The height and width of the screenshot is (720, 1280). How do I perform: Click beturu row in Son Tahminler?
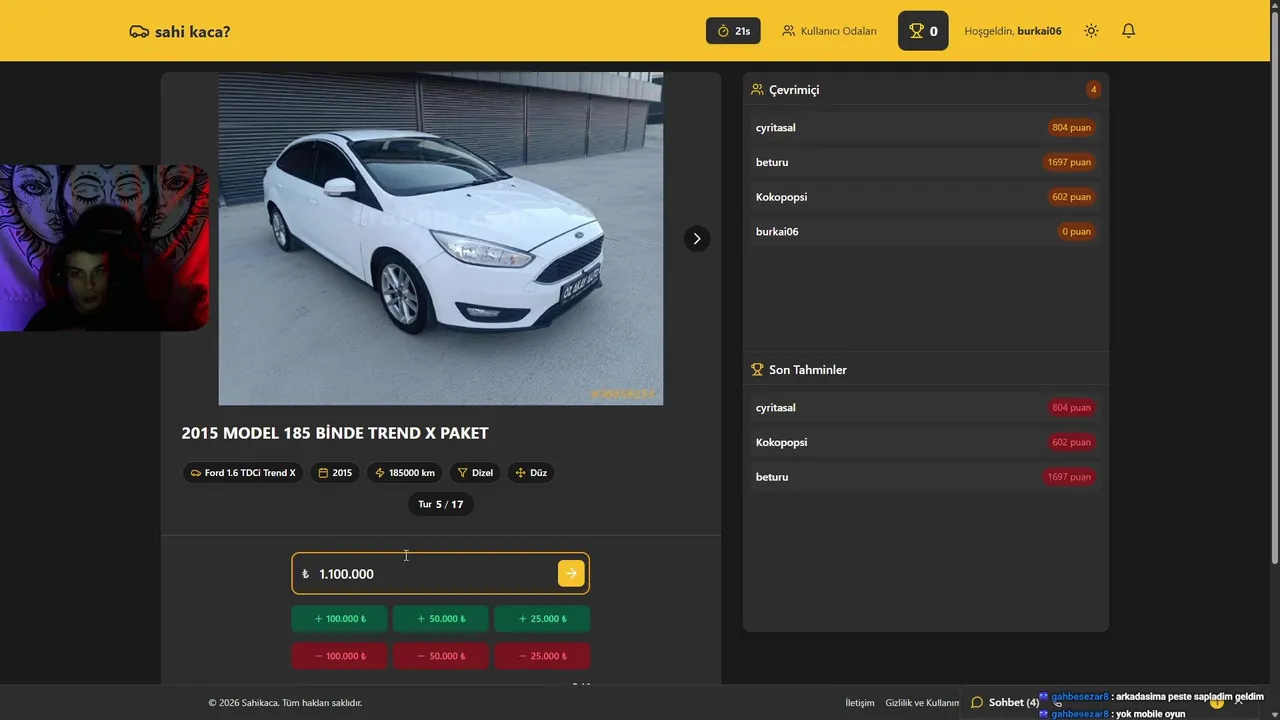(925, 477)
